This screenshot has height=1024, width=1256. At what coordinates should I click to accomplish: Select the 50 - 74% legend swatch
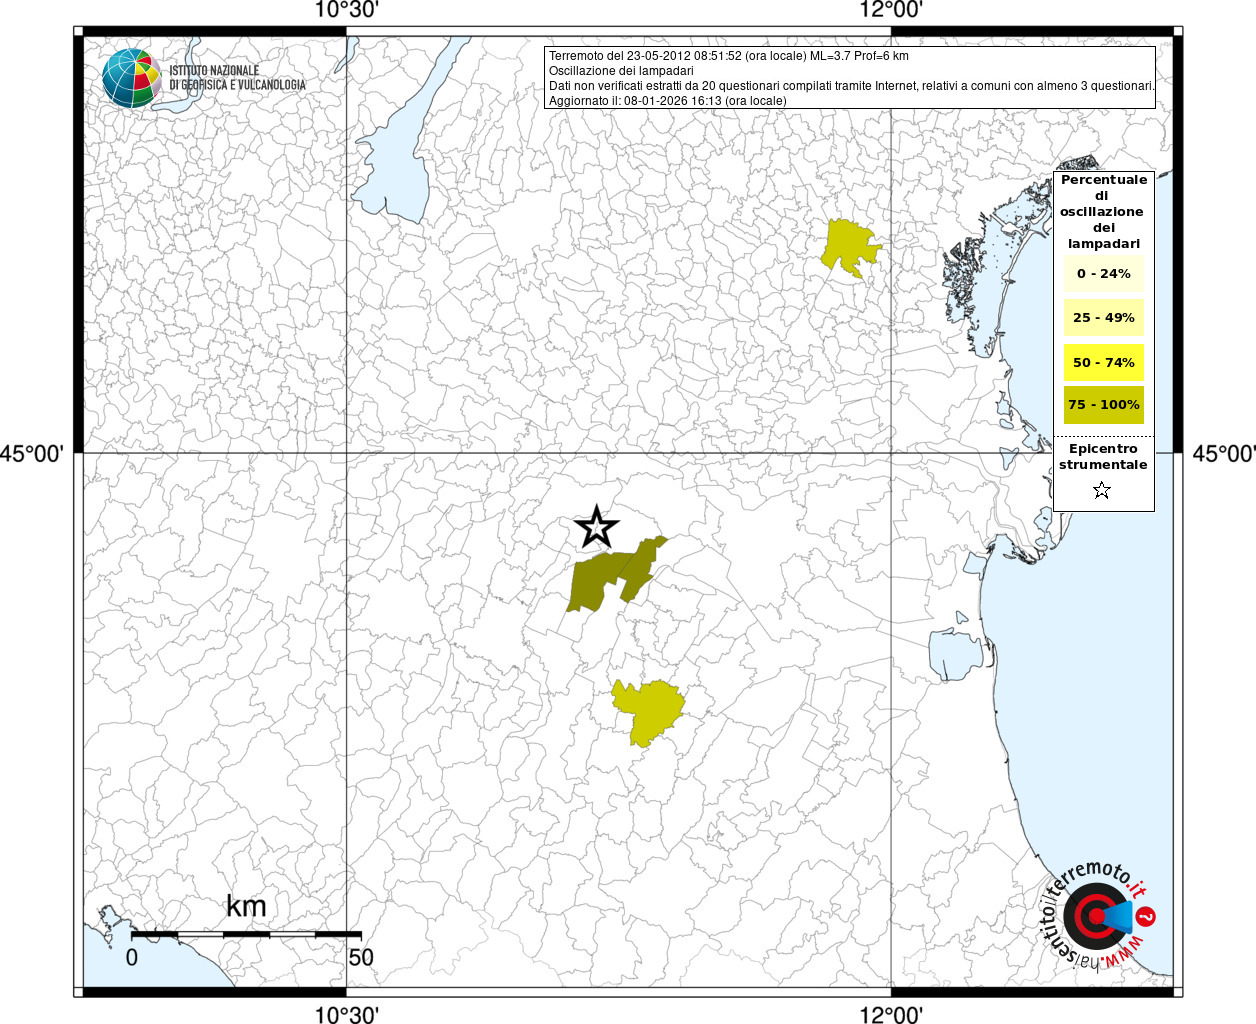pos(1104,362)
